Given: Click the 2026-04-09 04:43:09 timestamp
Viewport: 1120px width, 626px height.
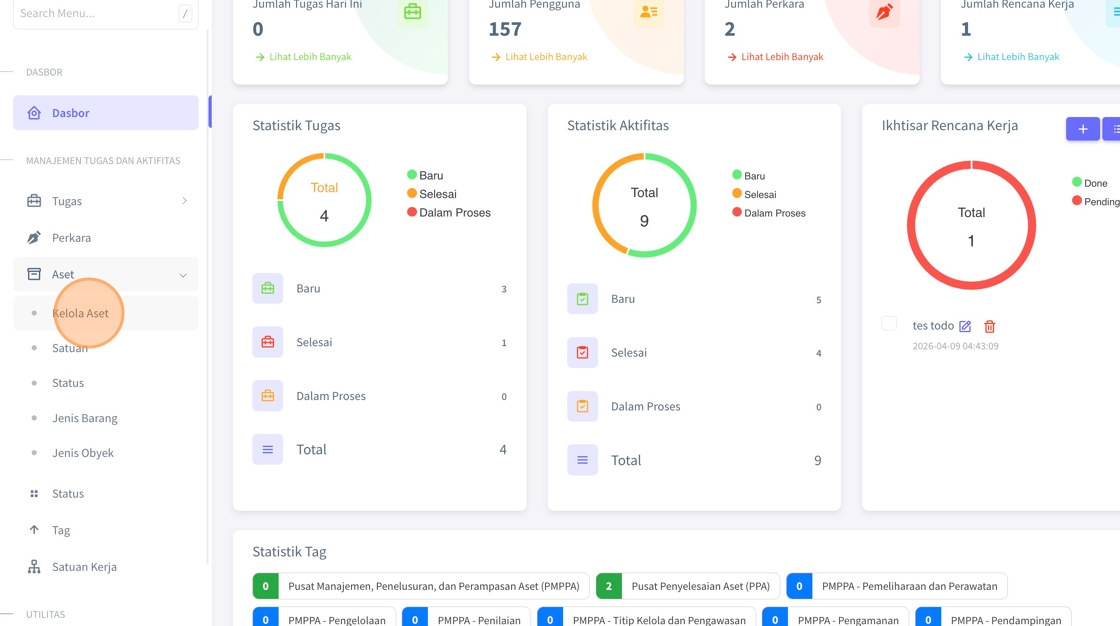Looking at the screenshot, I should [955, 346].
